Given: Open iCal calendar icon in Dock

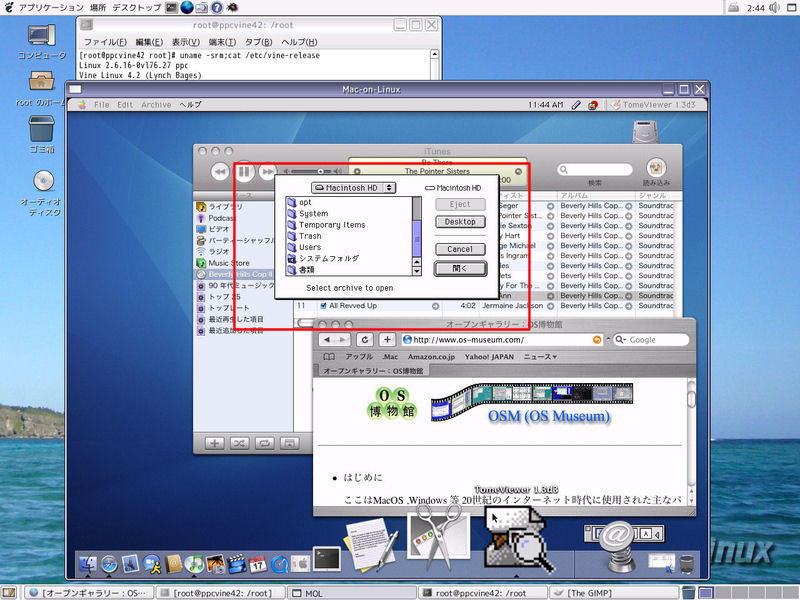Looking at the screenshot, I should click(x=258, y=564).
